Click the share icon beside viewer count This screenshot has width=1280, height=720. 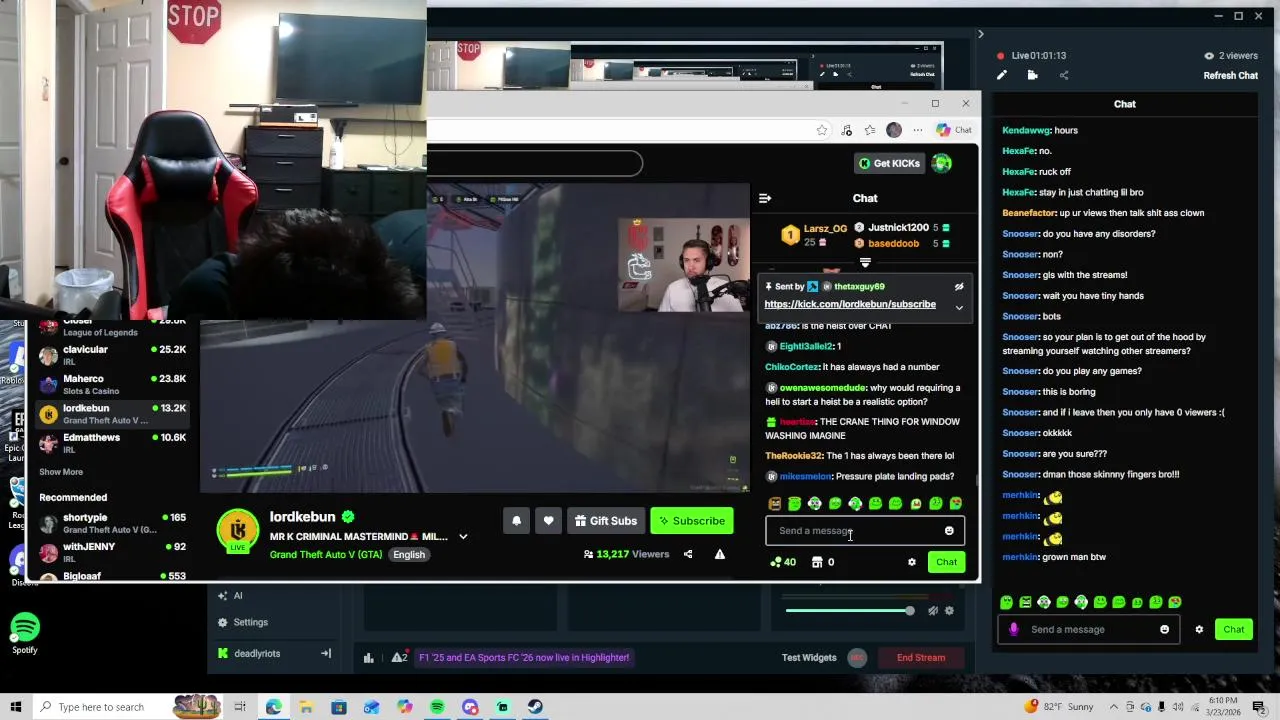(688, 554)
